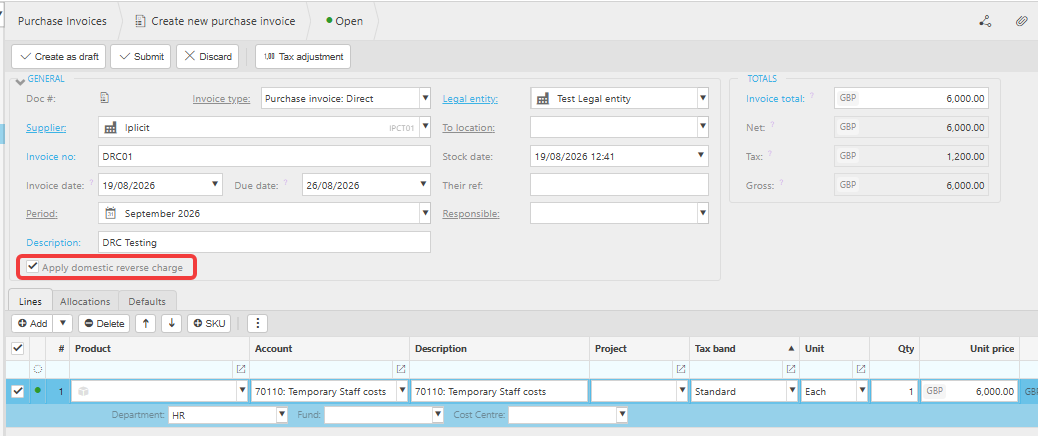The image size is (1038, 436).
Task: Click the Legal entity building icon
Action: point(543,99)
